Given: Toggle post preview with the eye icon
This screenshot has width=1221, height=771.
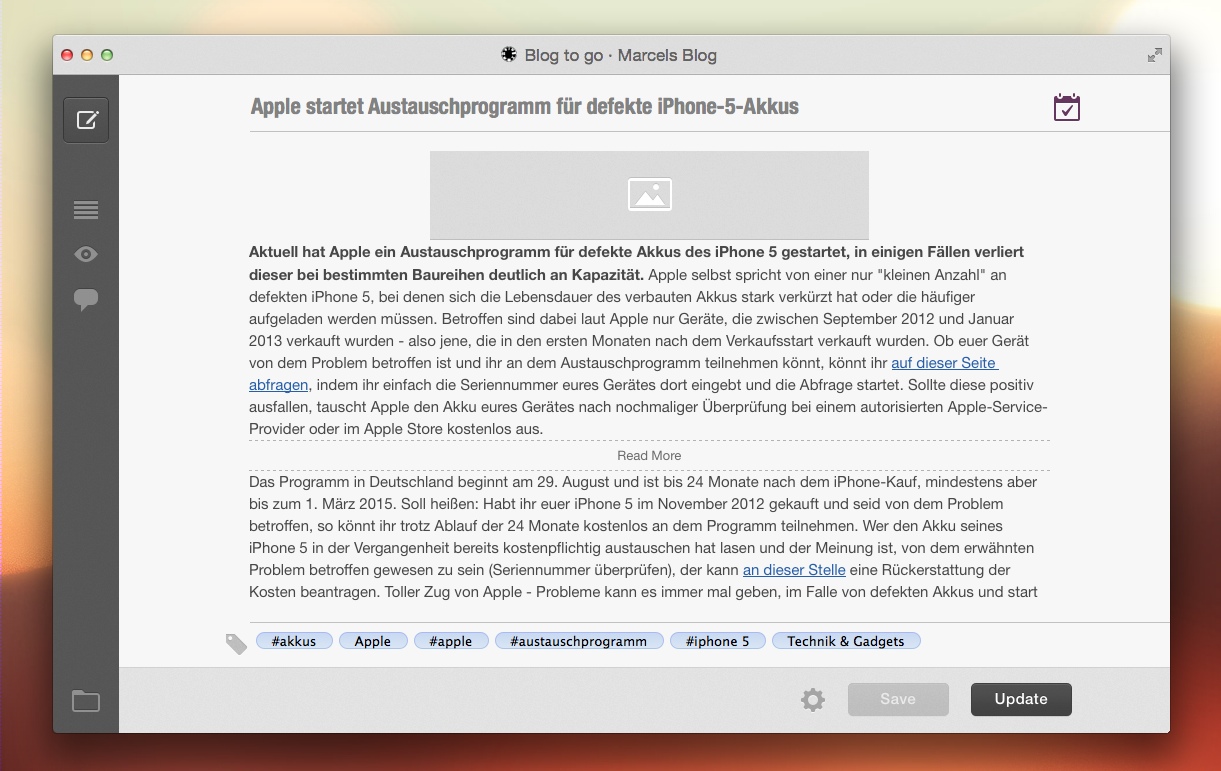Looking at the screenshot, I should click(86, 254).
